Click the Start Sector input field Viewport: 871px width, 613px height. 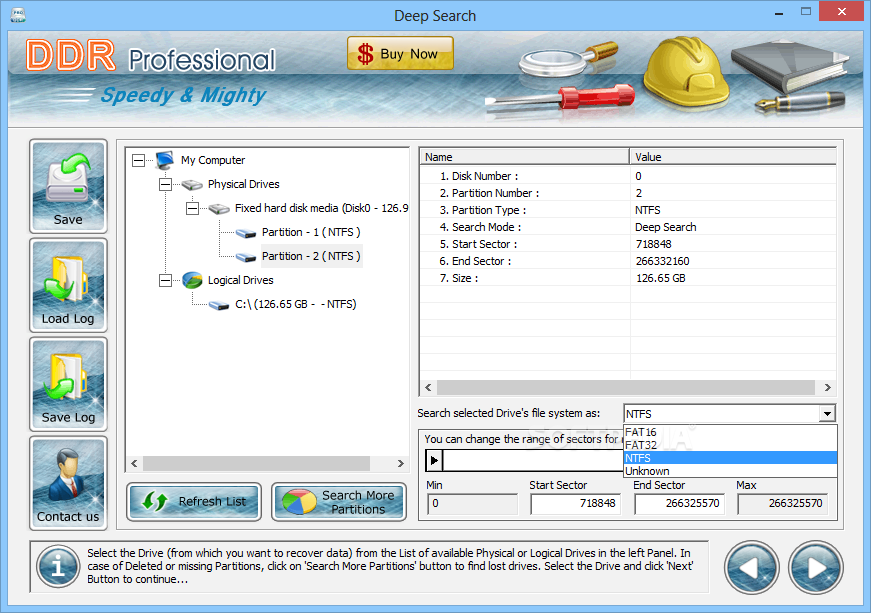click(x=575, y=503)
